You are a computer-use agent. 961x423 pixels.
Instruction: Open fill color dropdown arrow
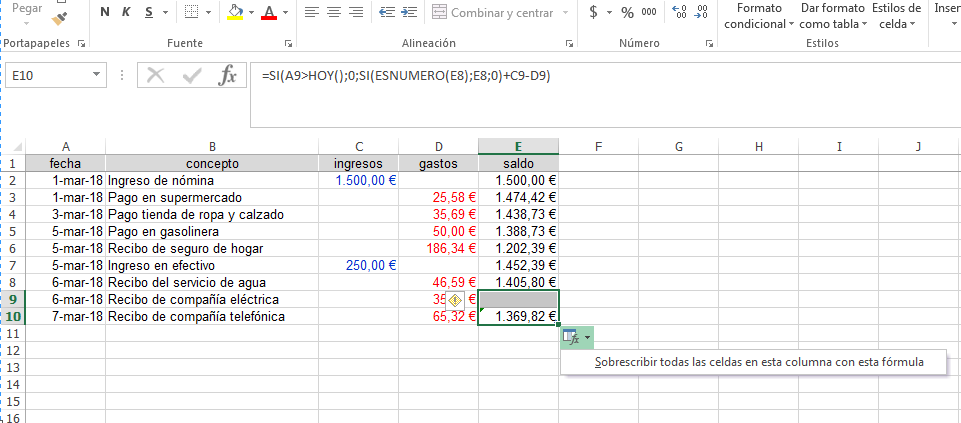coord(250,14)
